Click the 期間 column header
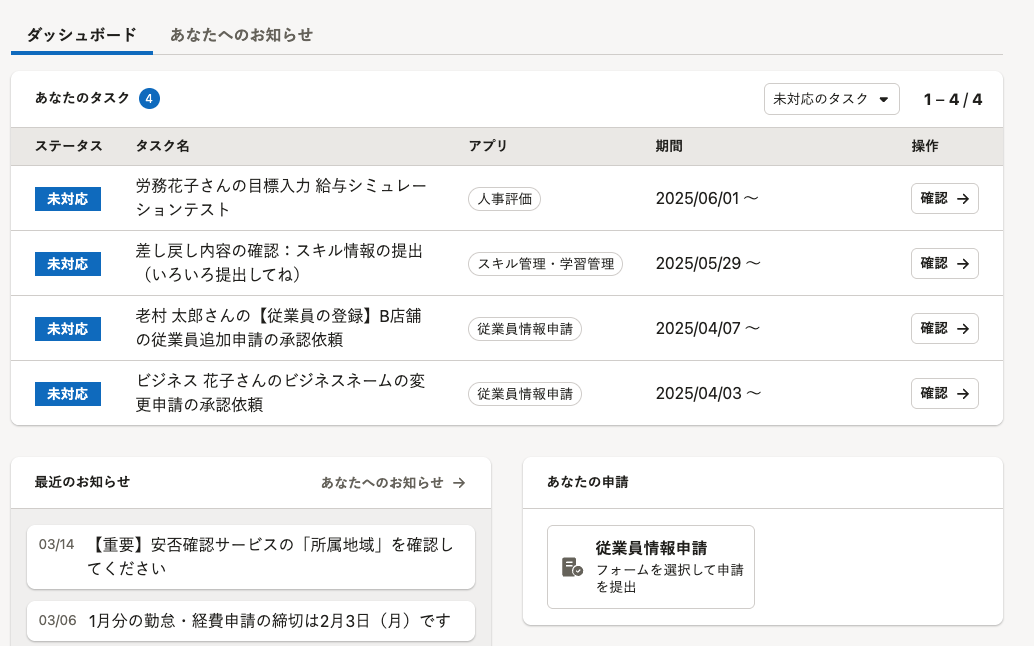 pos(669,146)
